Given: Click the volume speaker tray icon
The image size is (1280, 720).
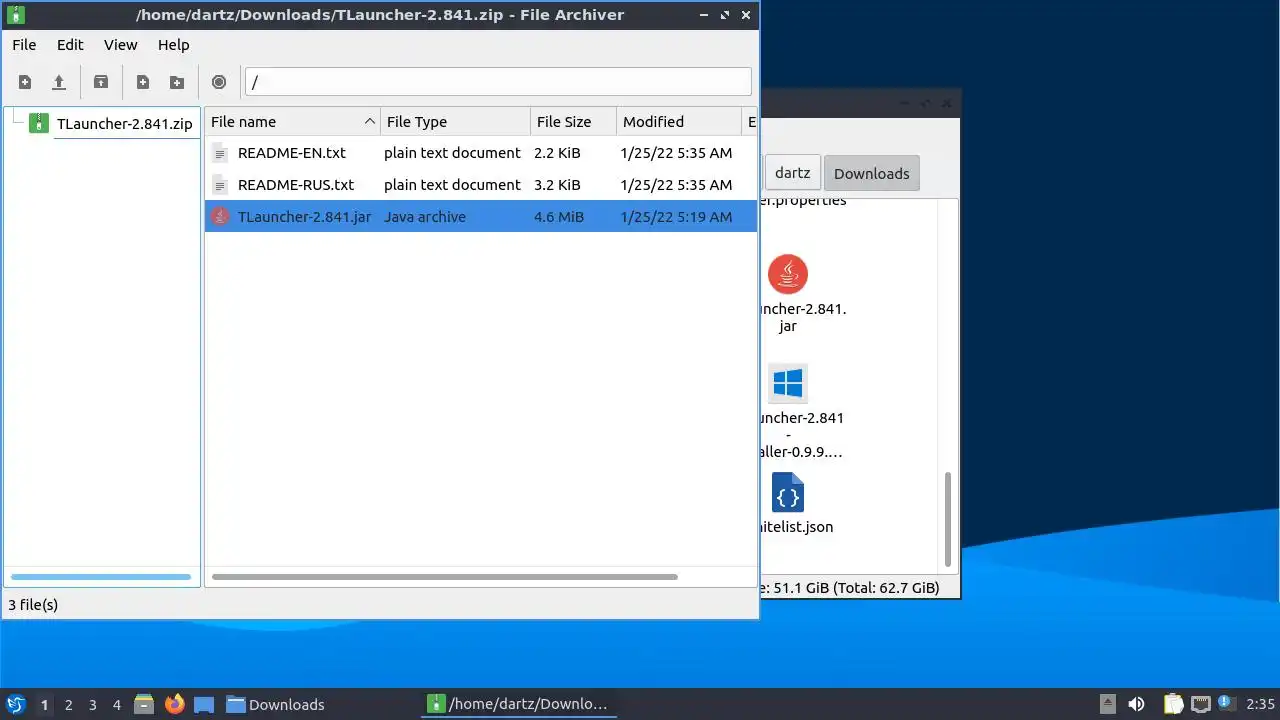Looking at the screenshot, I should point(1137,704).
